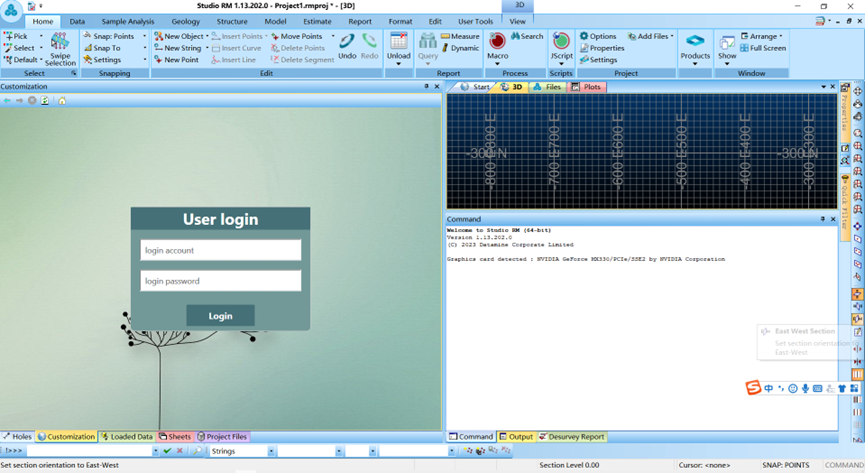Click the login account input field

pos(220,250)
